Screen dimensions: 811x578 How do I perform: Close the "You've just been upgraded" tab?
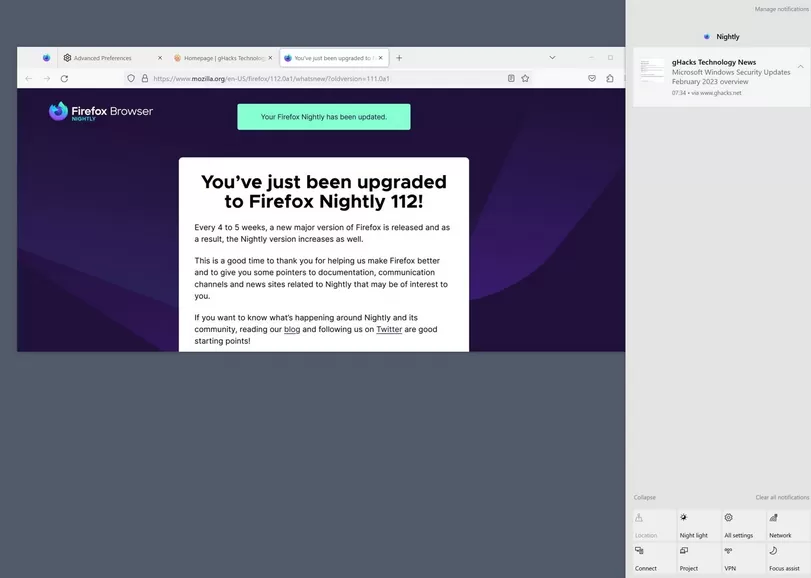[381, 58]
